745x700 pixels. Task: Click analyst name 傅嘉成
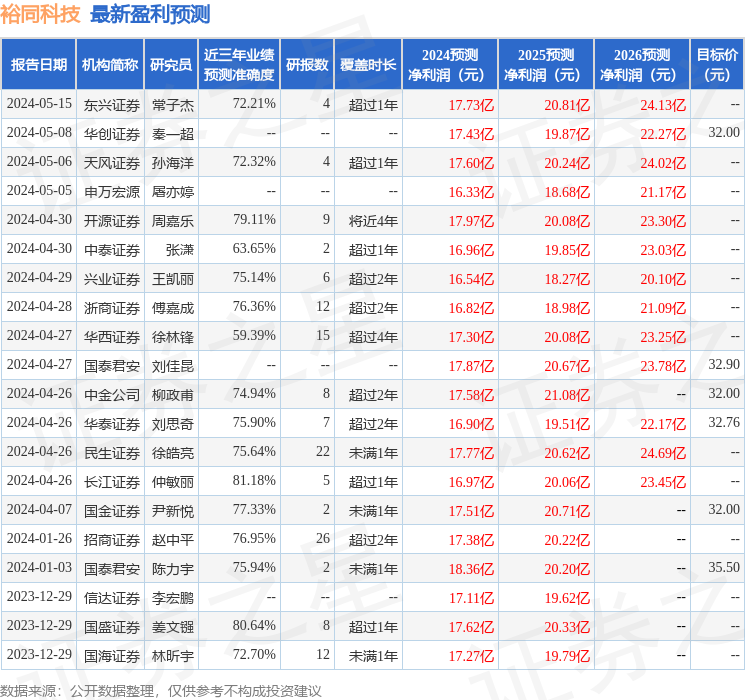pos(173,308)
